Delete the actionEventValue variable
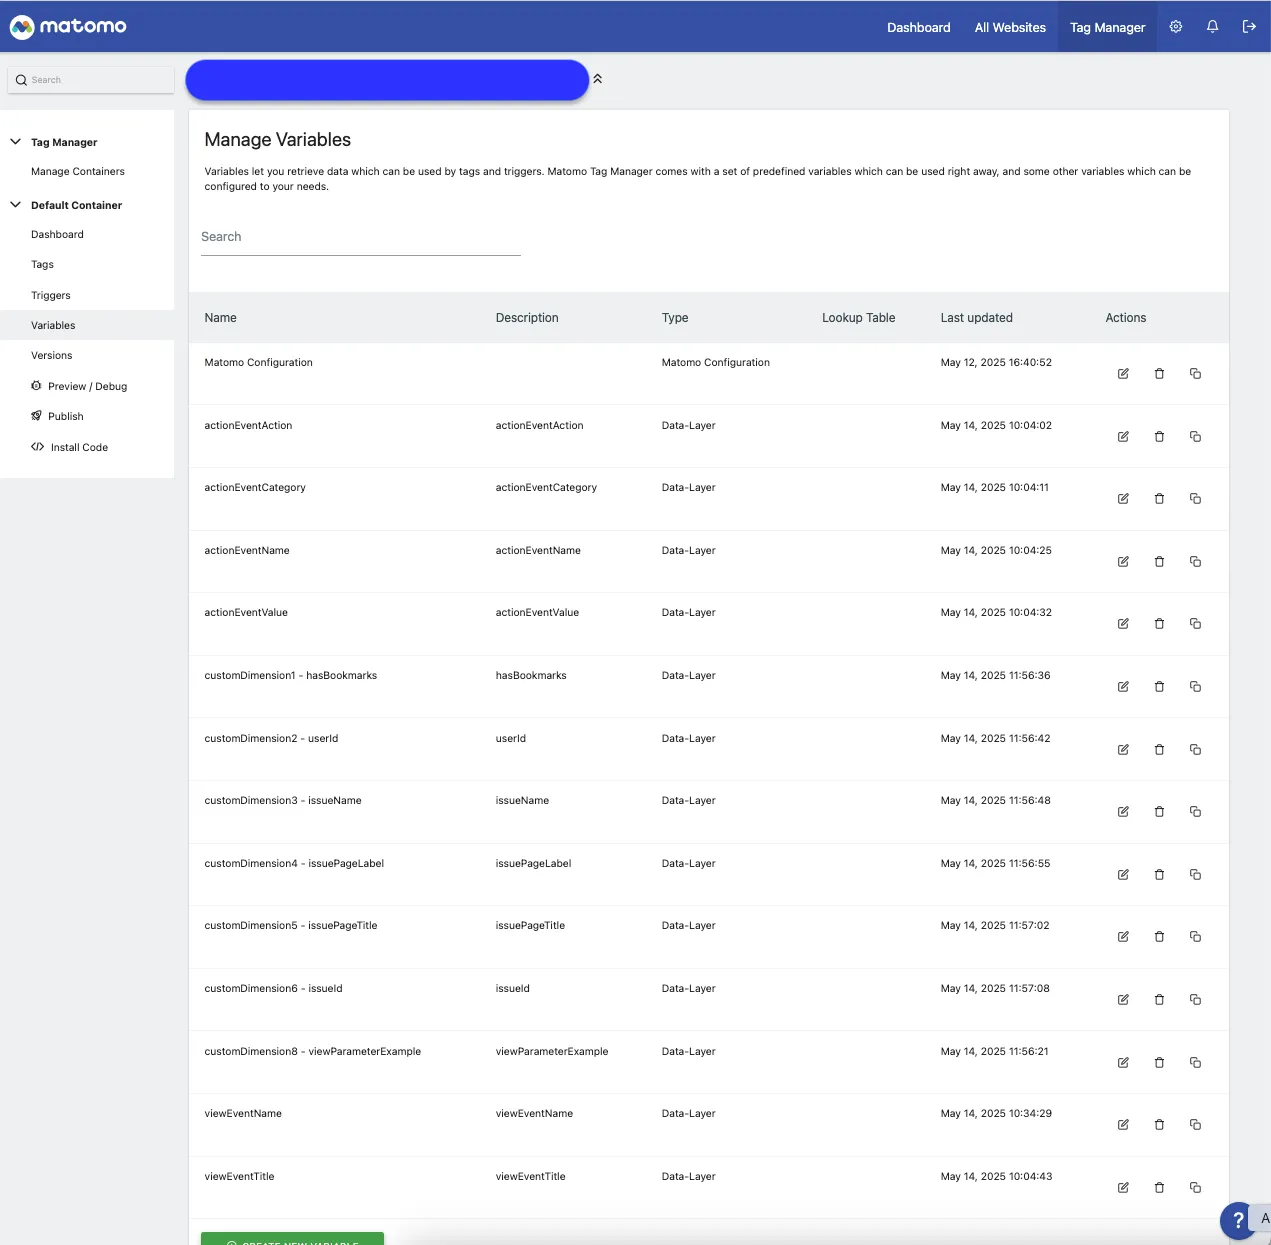Image resolution: width=1271 pixels, height=1245 pixels. [1159, 624]
